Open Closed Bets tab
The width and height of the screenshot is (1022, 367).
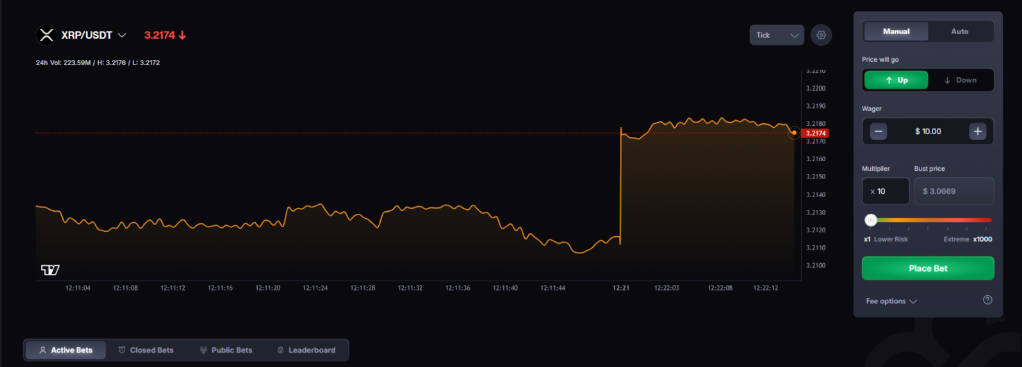(146, 350)
